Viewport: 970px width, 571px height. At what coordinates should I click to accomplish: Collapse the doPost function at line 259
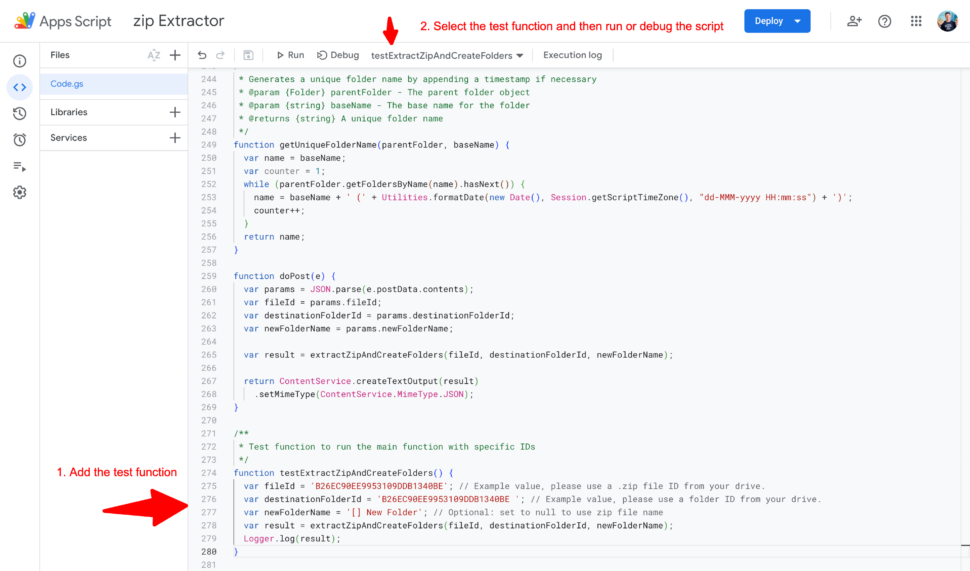coord(225,276)
